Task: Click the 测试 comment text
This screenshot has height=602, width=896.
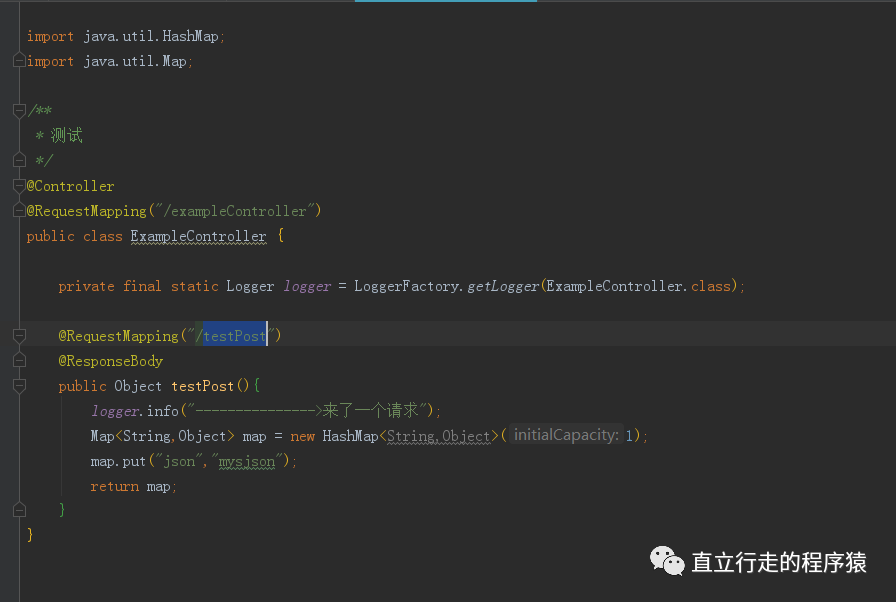Action: 66,135
